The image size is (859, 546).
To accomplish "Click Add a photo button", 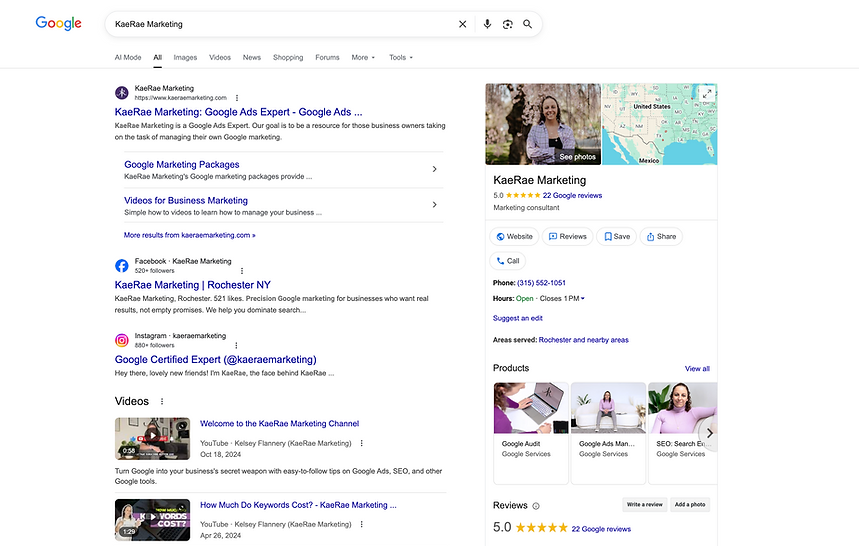I will (690, 504).
